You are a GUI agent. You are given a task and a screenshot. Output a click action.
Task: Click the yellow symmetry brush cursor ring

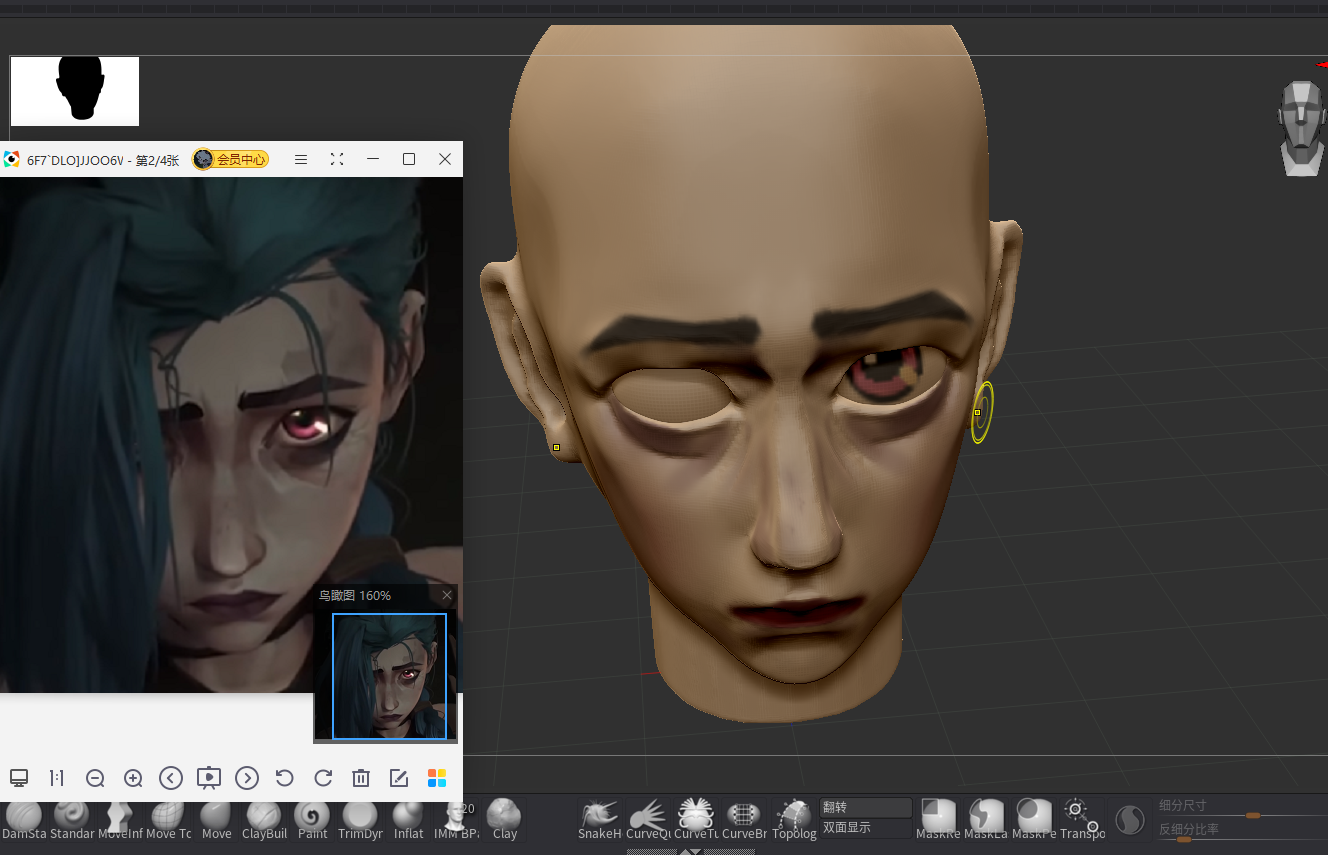pos(982,412)
